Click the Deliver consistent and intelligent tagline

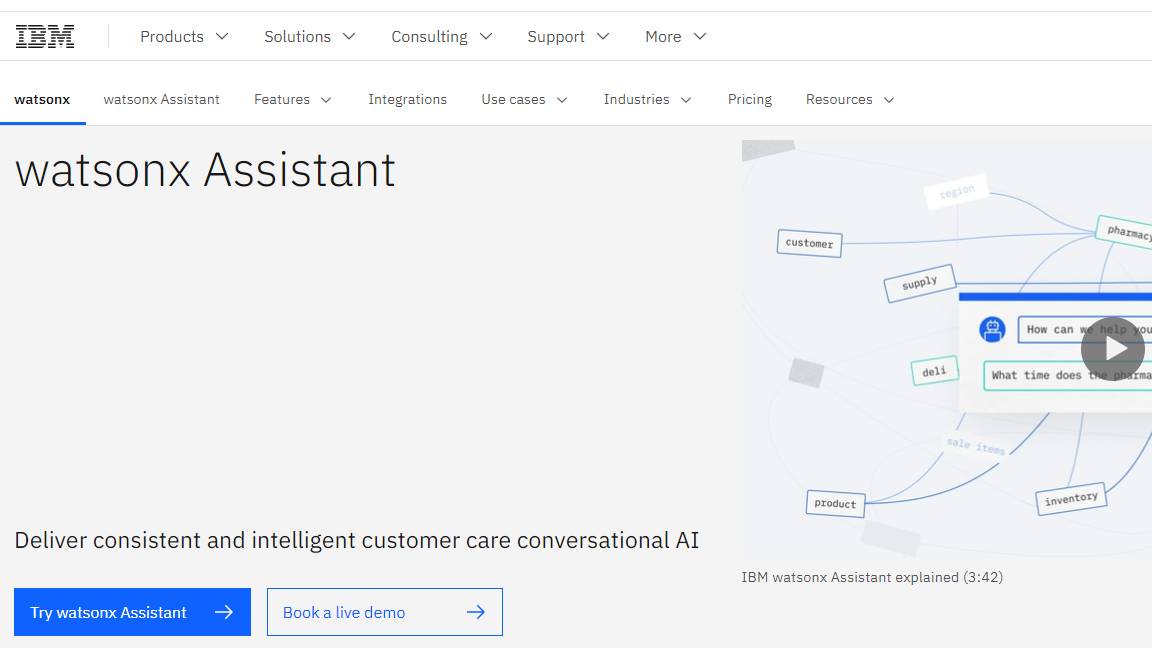pos(356,541)
